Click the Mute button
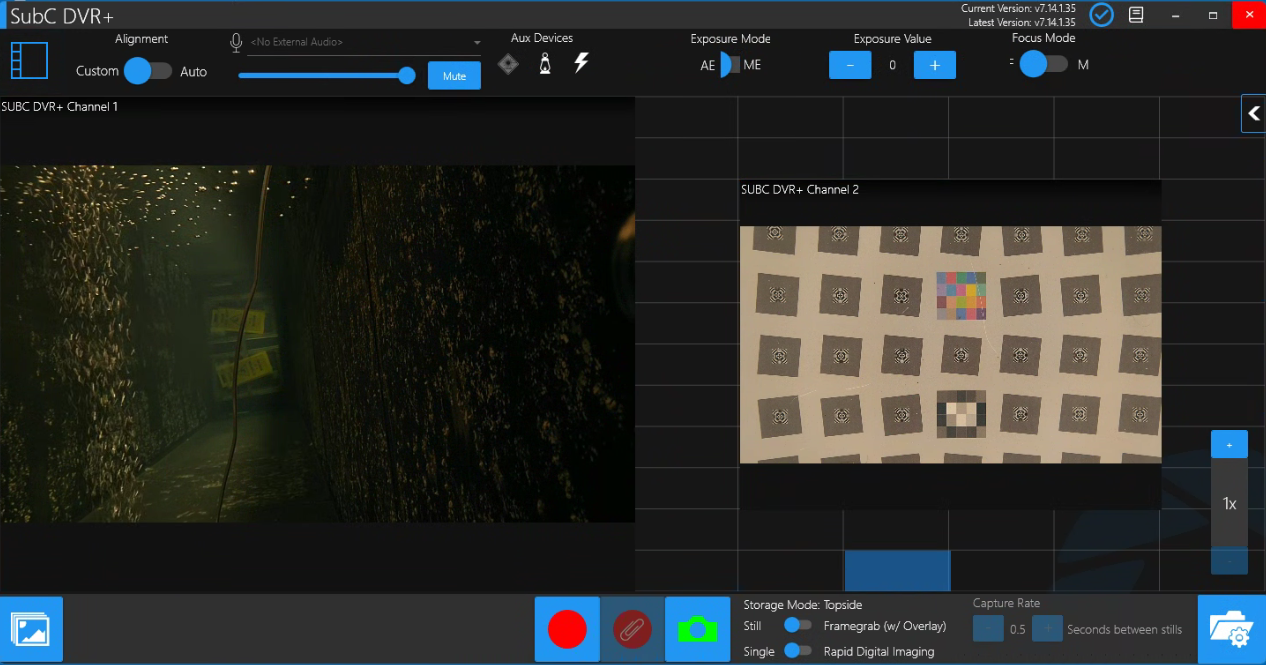Screen dimensions: 1266x665 coord(454,76)
